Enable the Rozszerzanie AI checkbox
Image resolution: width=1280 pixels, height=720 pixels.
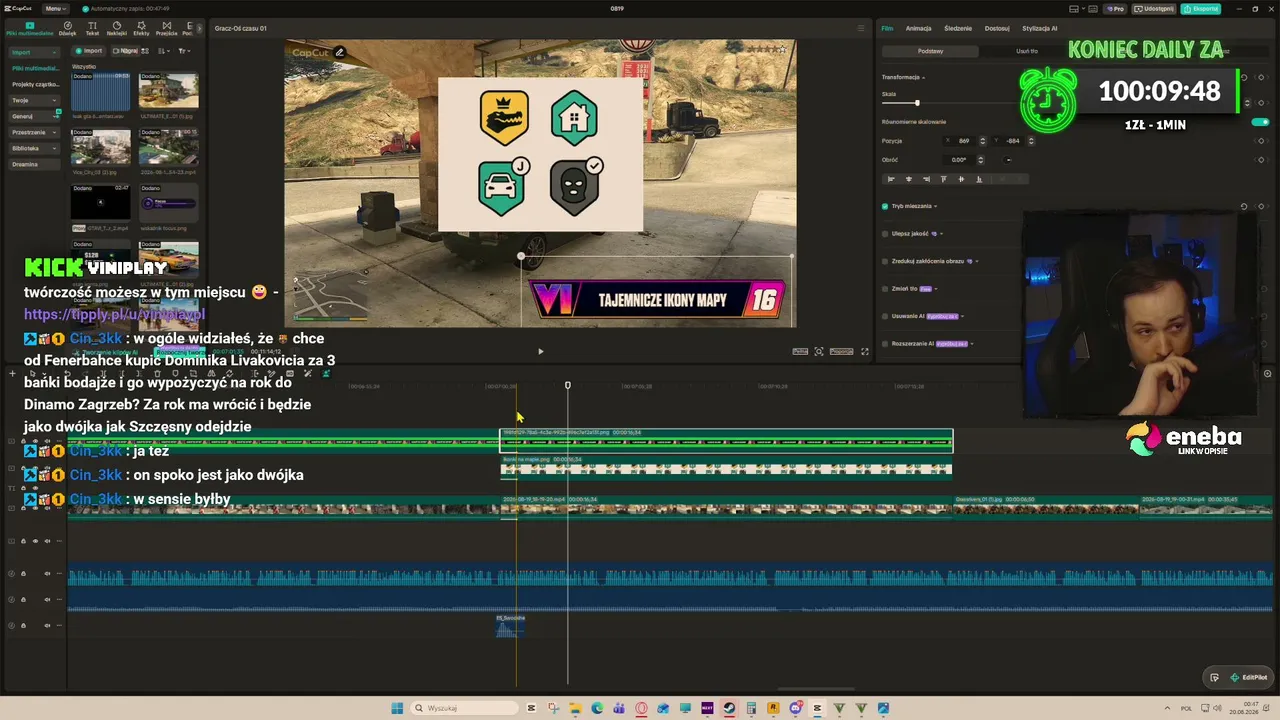click(x=885, y=344)
